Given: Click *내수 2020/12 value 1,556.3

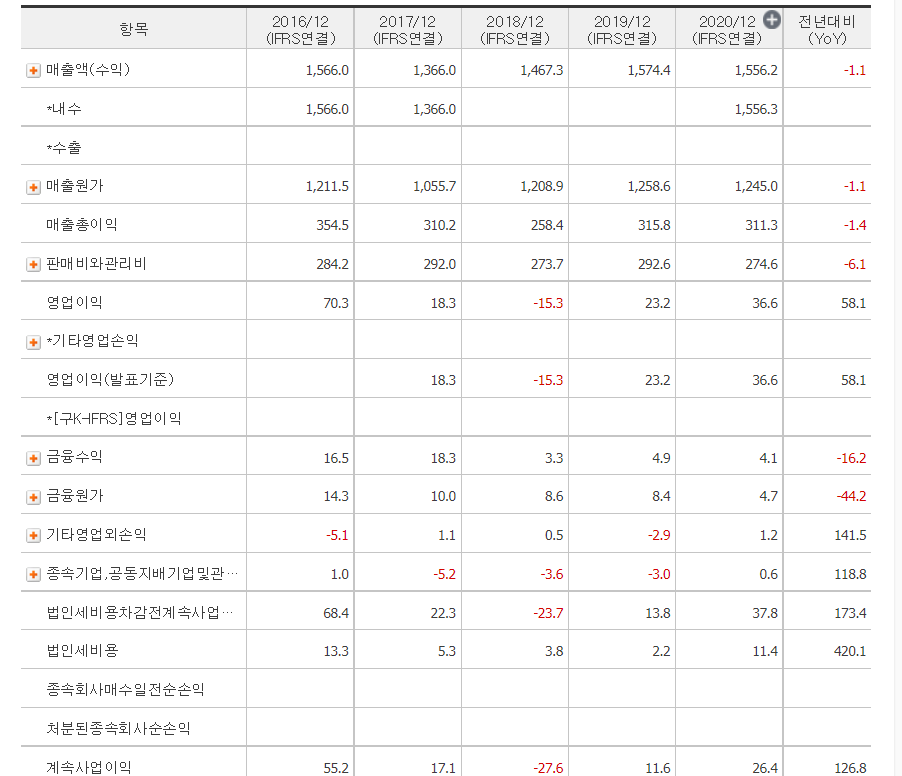Looking at the screenshot, I should click(756, 109).
